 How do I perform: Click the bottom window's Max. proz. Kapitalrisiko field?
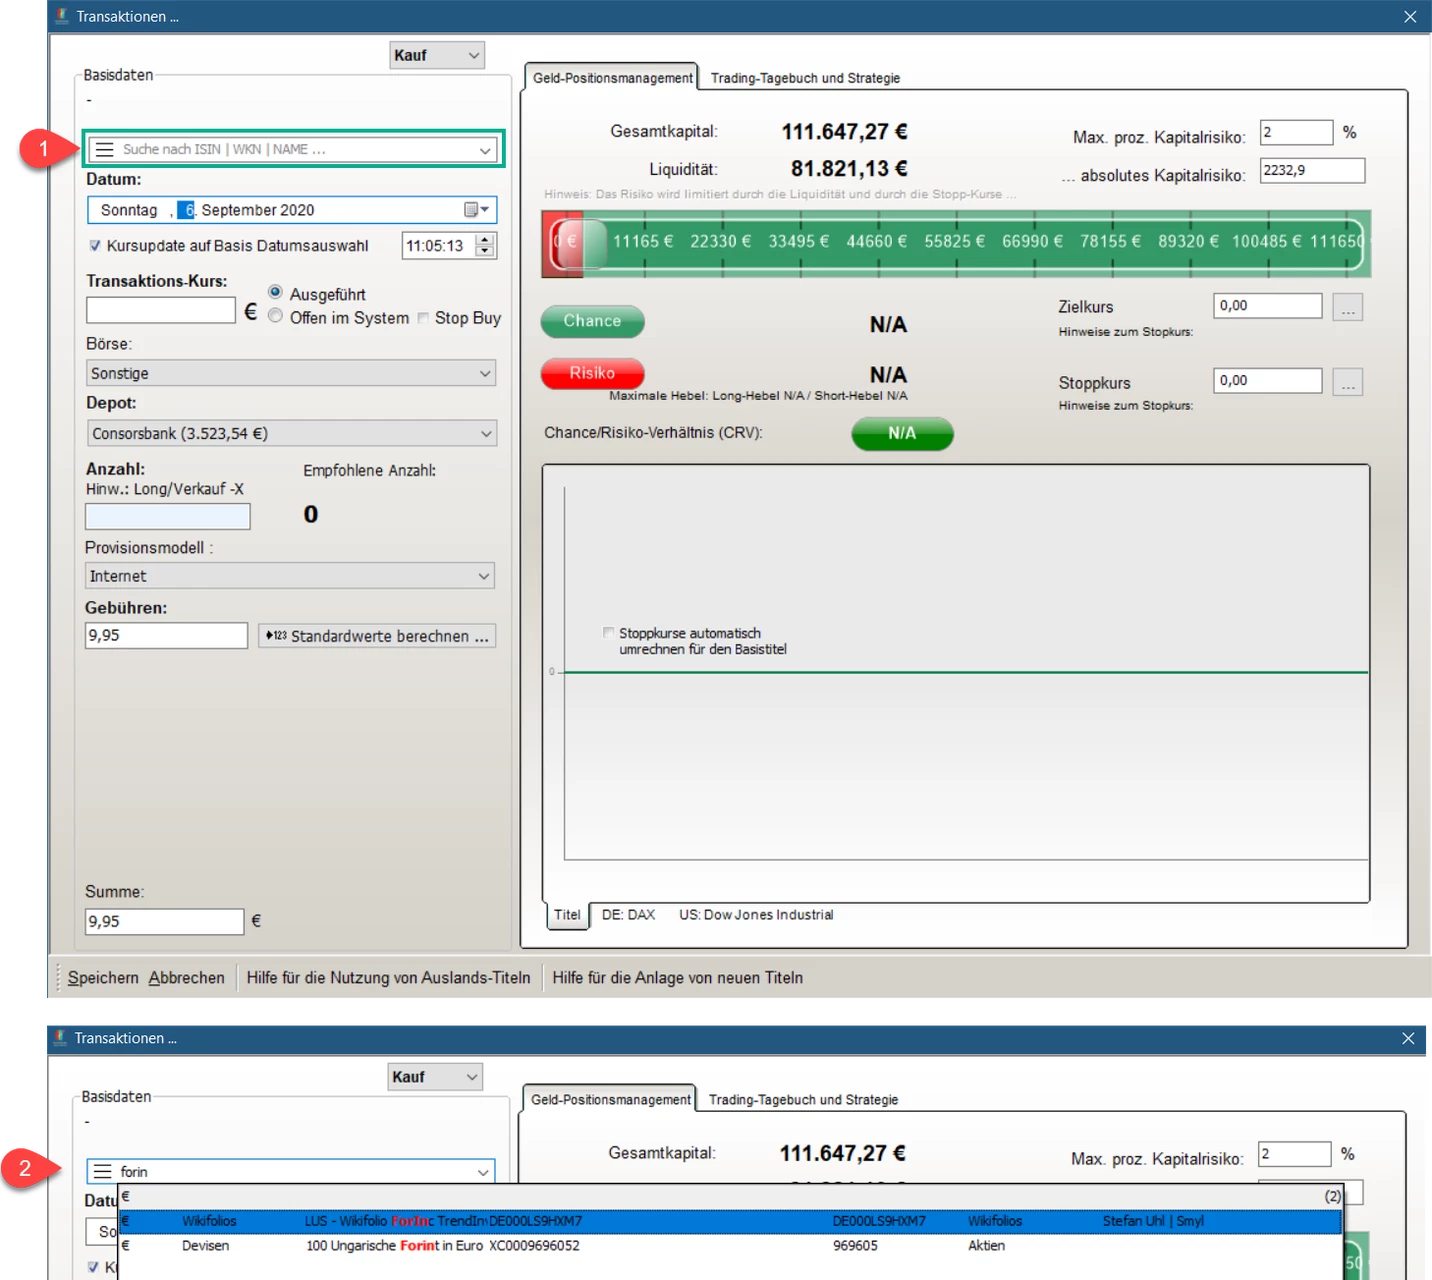click(x=1295, y=1154)
